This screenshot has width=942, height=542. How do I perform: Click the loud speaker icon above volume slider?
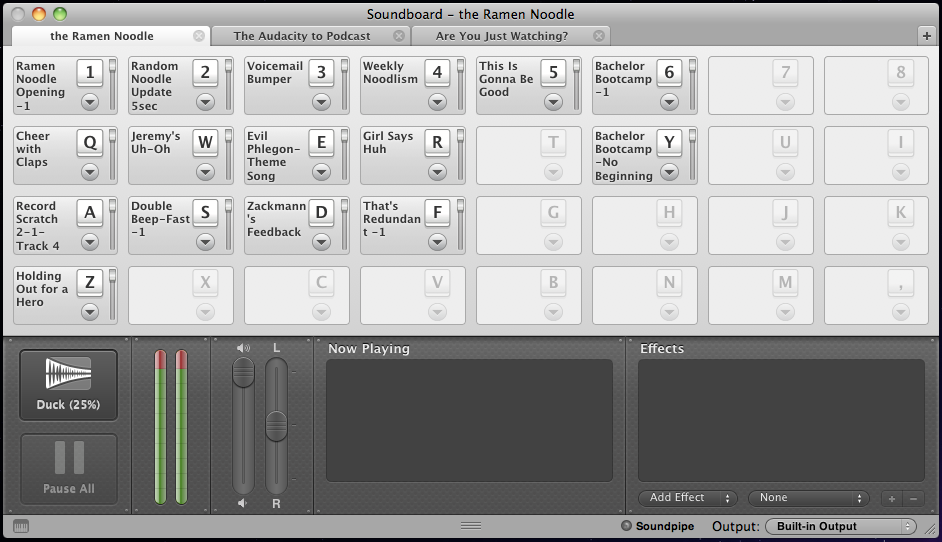(x=243, y=348)
